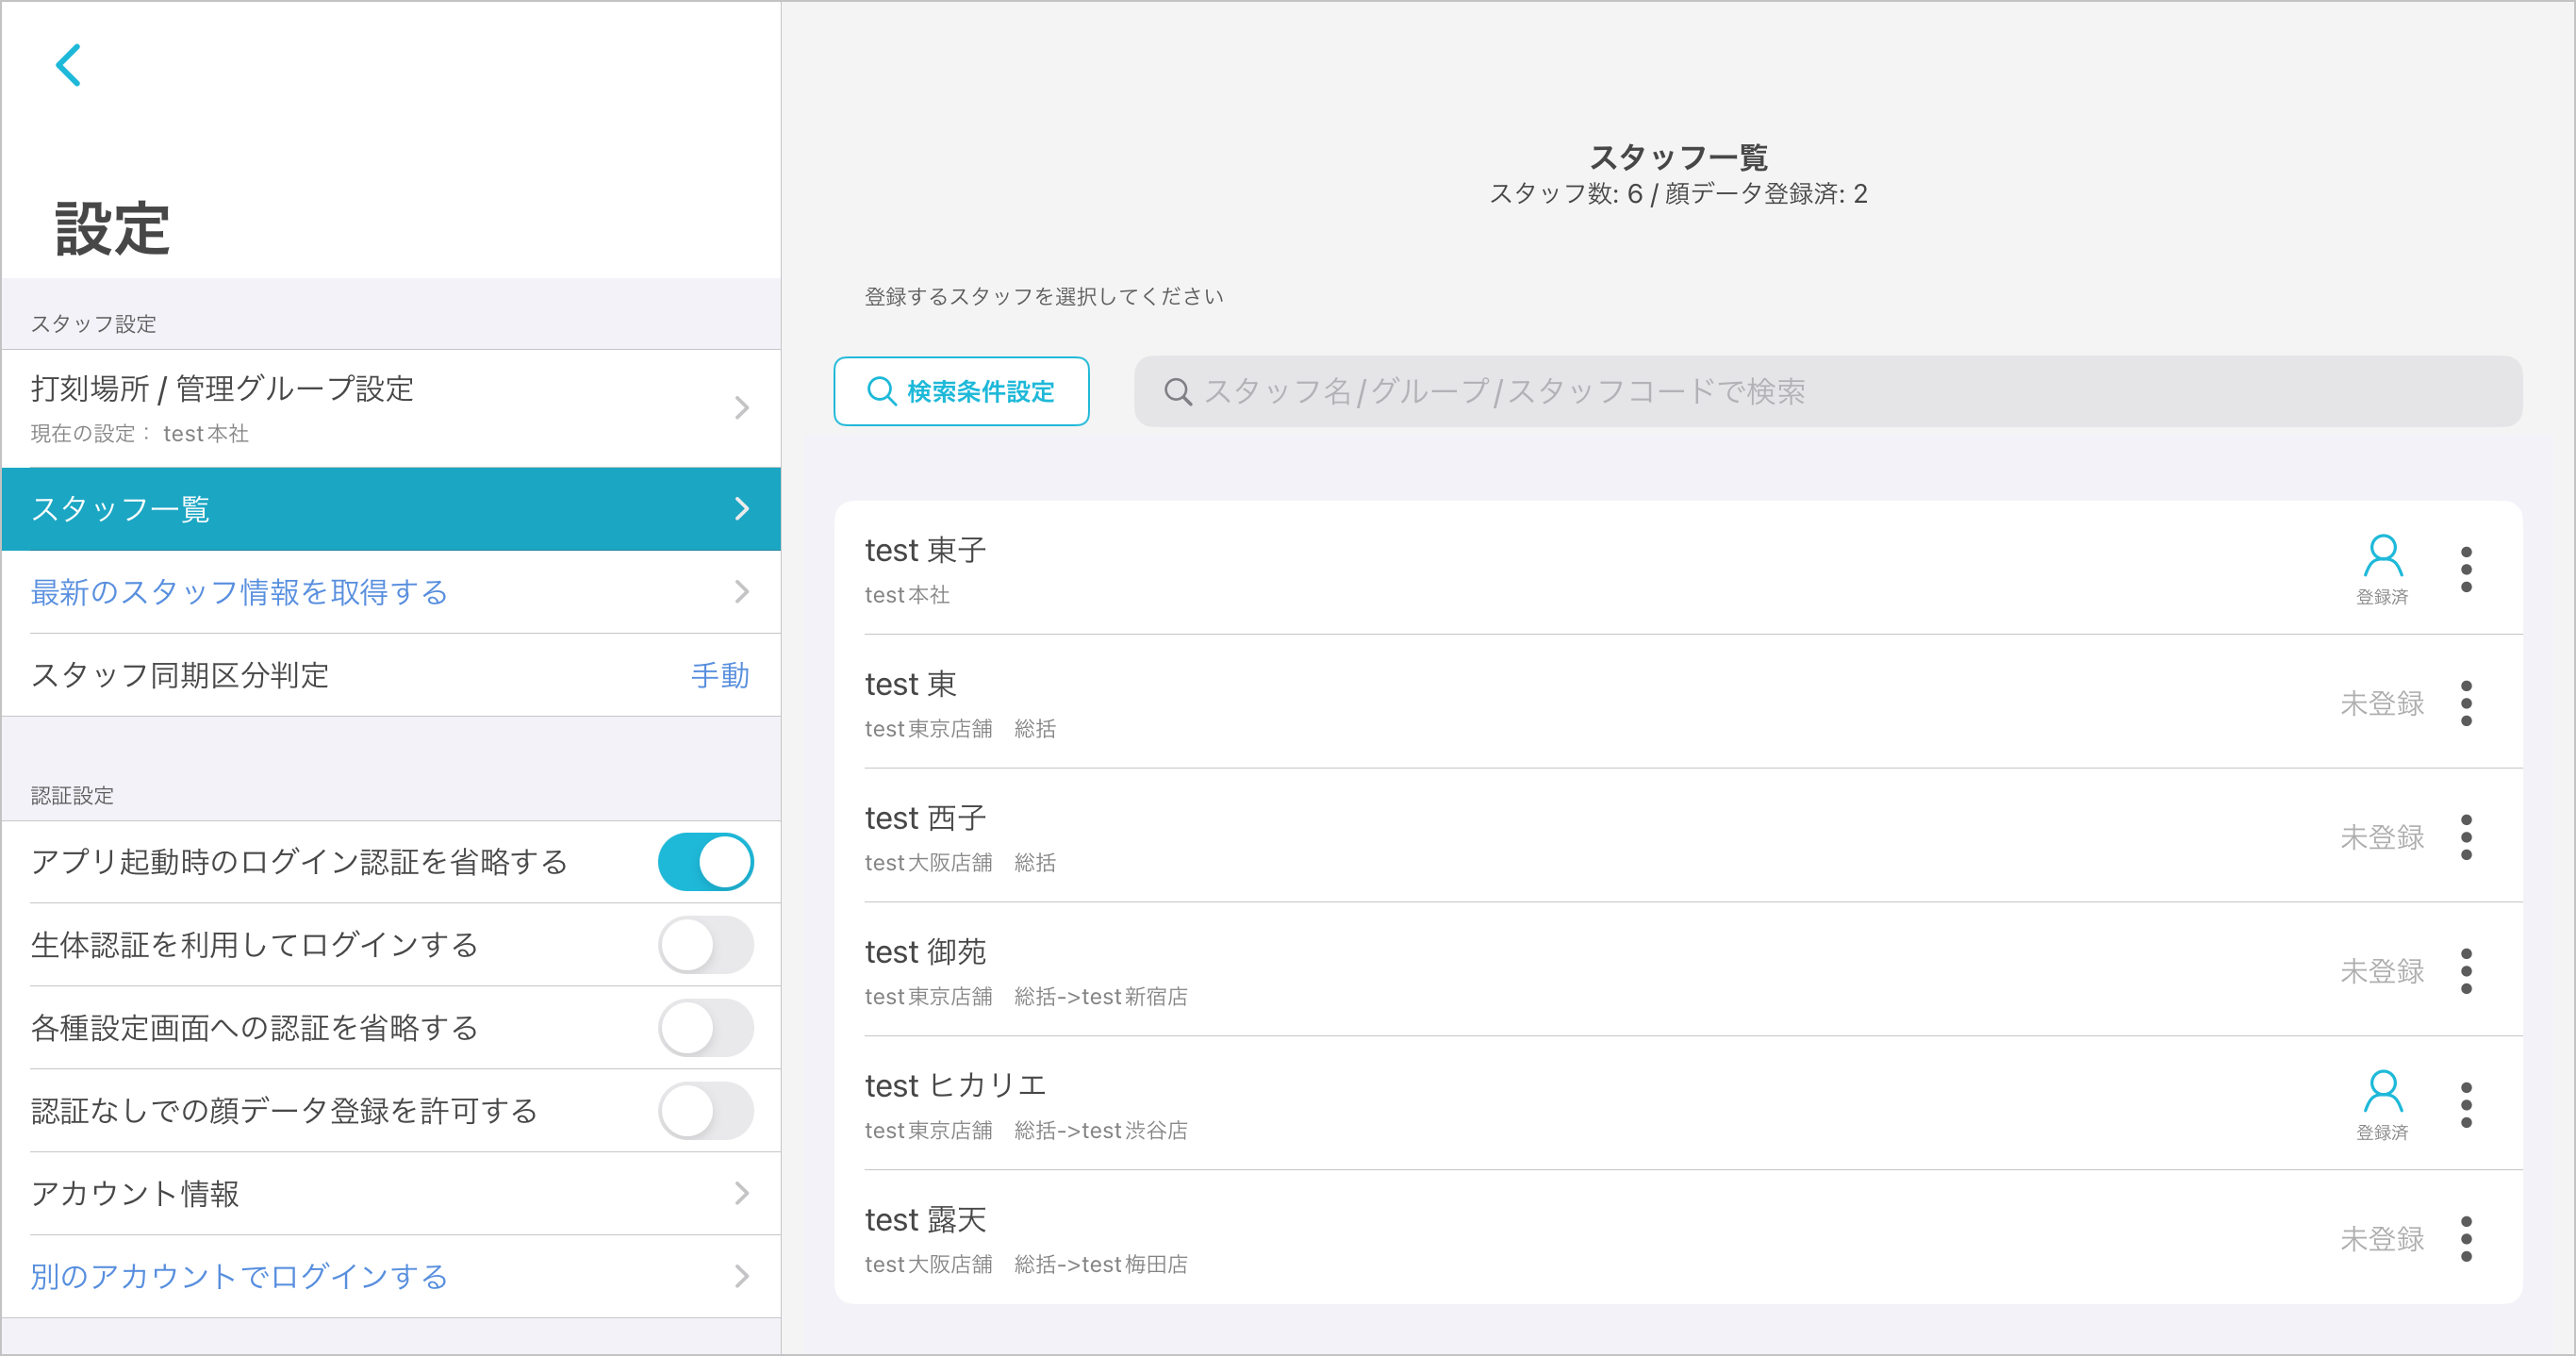The width and height of the screenshot is (2576, 1356).
Task: Select staff row test ヒカリエ
Action: 1678,1104
